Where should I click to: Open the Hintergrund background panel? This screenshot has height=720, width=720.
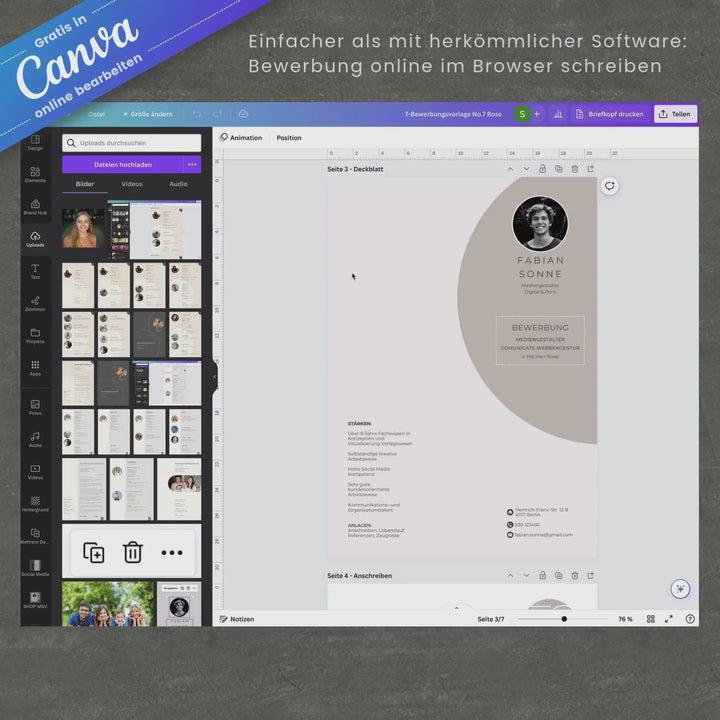(x=35, y=503)
